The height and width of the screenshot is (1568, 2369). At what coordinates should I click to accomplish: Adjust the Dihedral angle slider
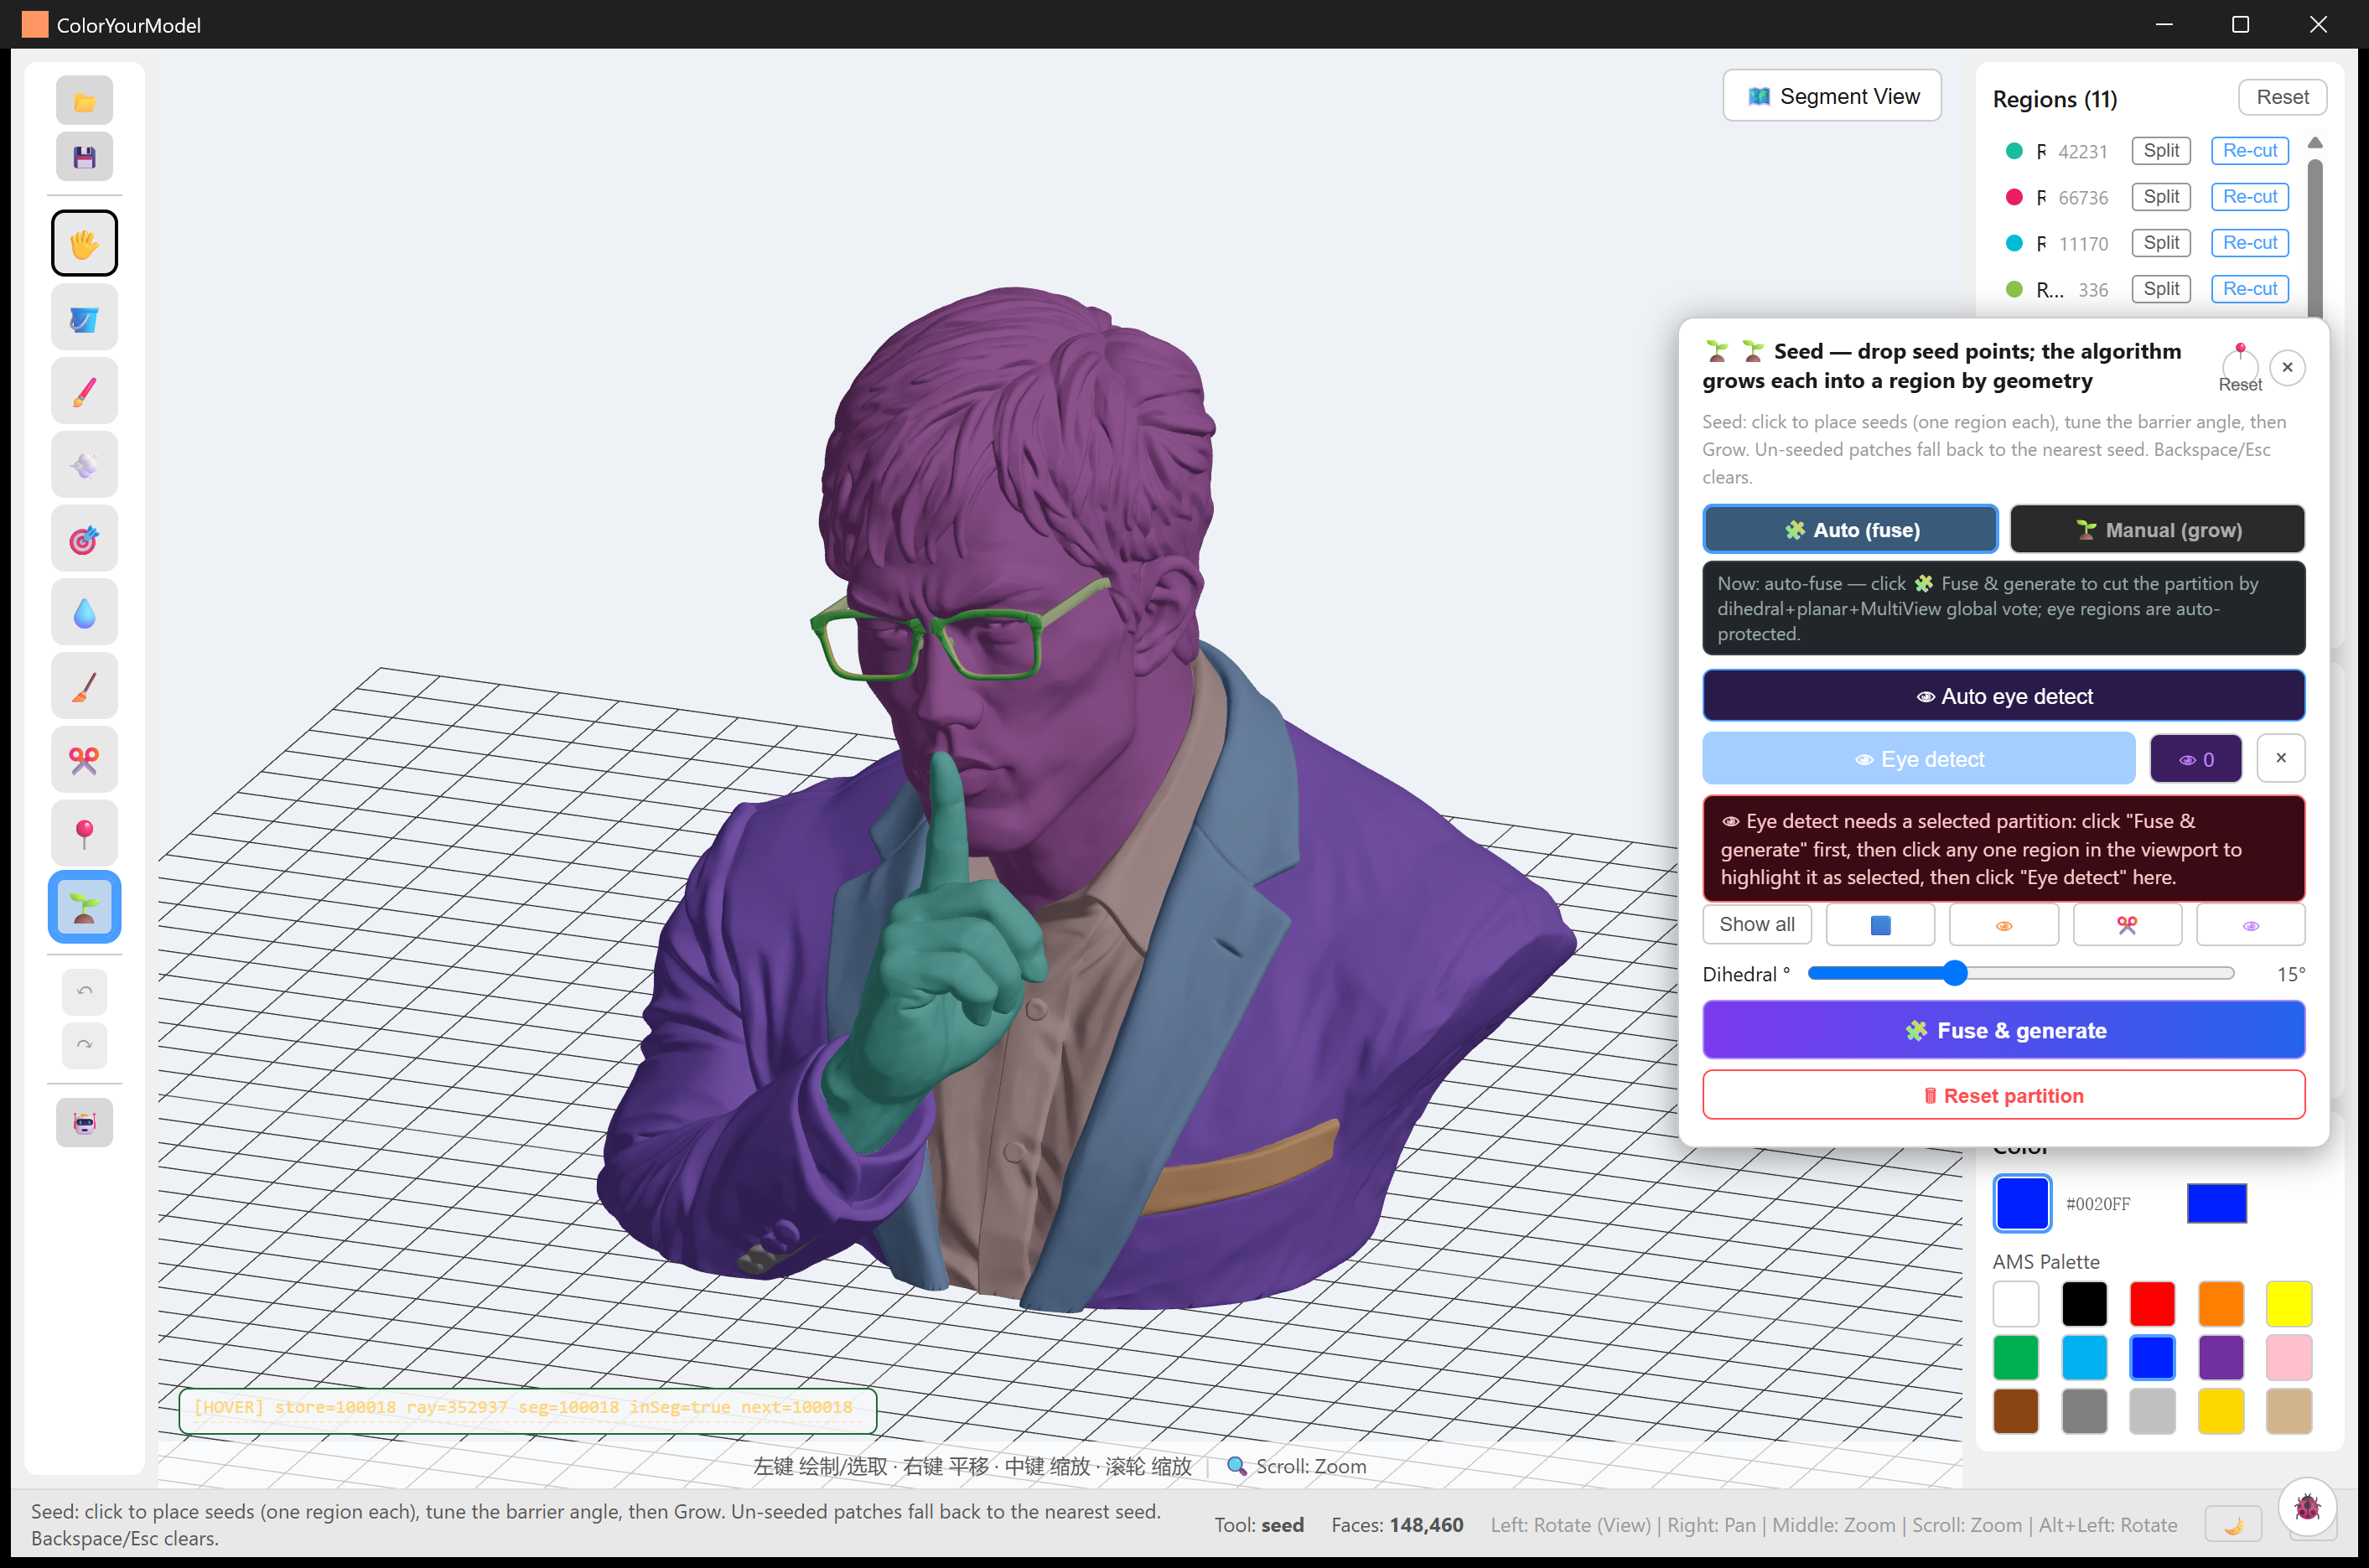[2021, 973]
